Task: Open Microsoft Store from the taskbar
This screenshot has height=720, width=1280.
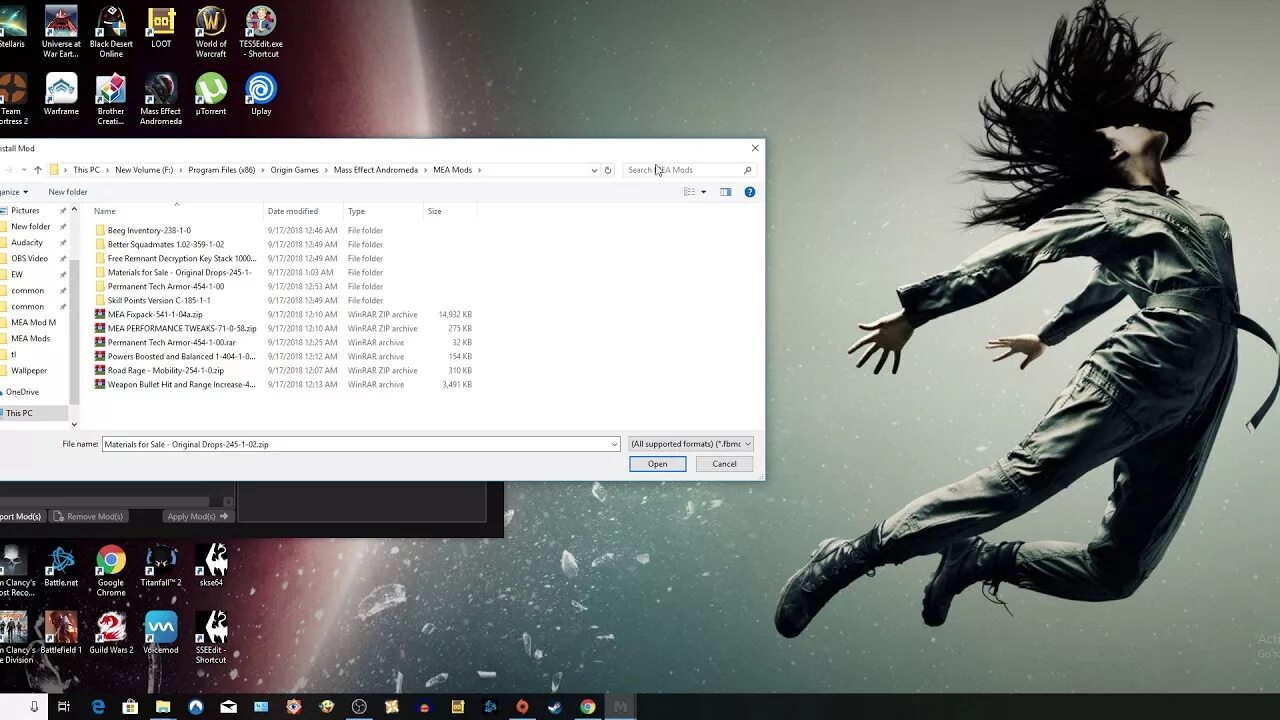Action: coord(130,707)
